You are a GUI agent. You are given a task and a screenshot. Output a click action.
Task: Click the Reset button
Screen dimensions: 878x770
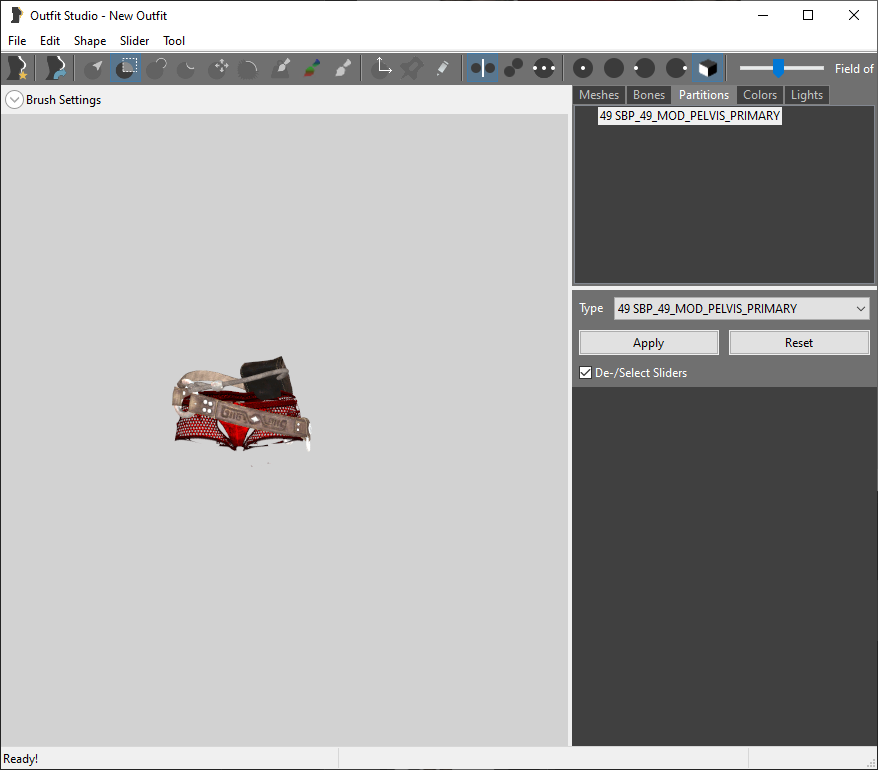click(x=798, y=343)
